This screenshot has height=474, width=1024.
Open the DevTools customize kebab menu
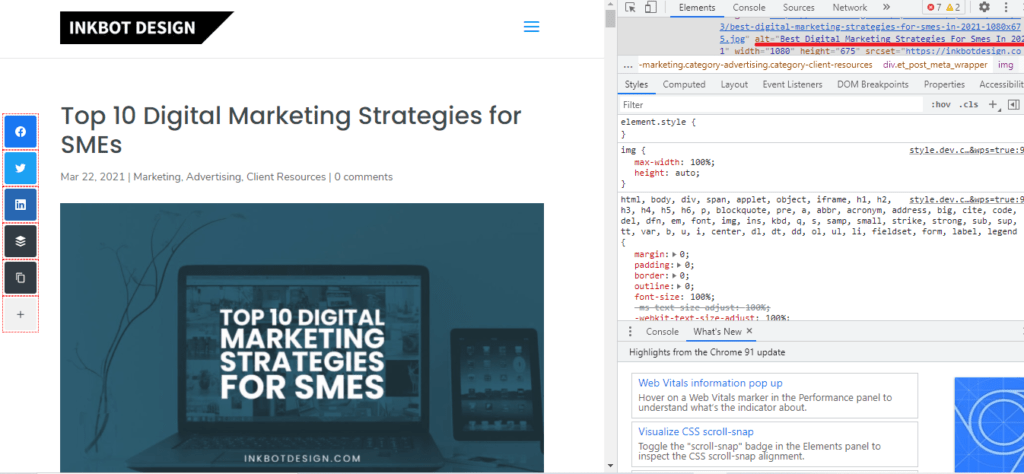1006,7
